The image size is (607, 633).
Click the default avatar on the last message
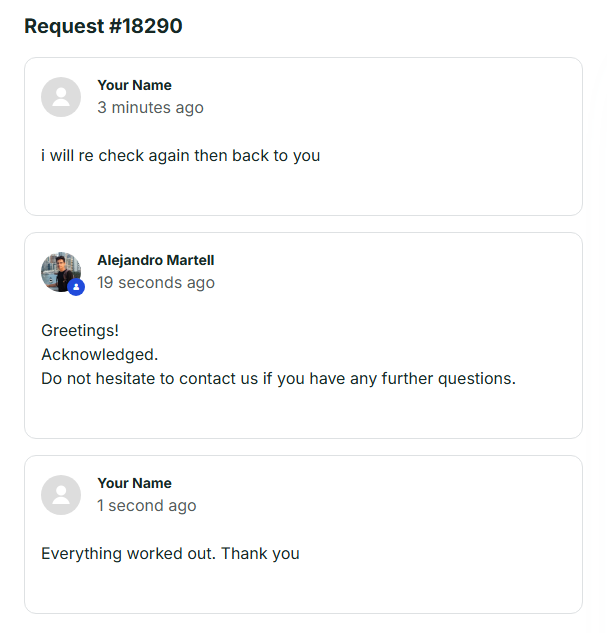[x=61, y=495]
